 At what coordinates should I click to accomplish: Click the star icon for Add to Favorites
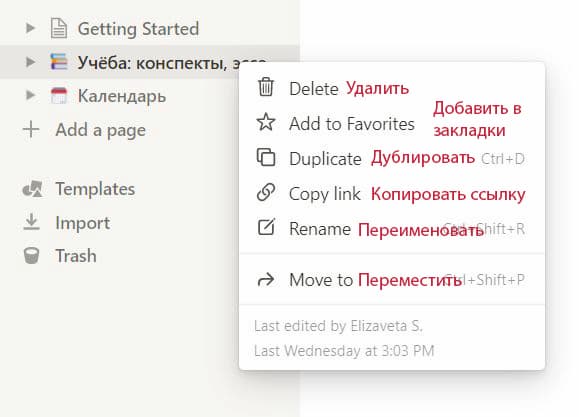tap(265, 122)
